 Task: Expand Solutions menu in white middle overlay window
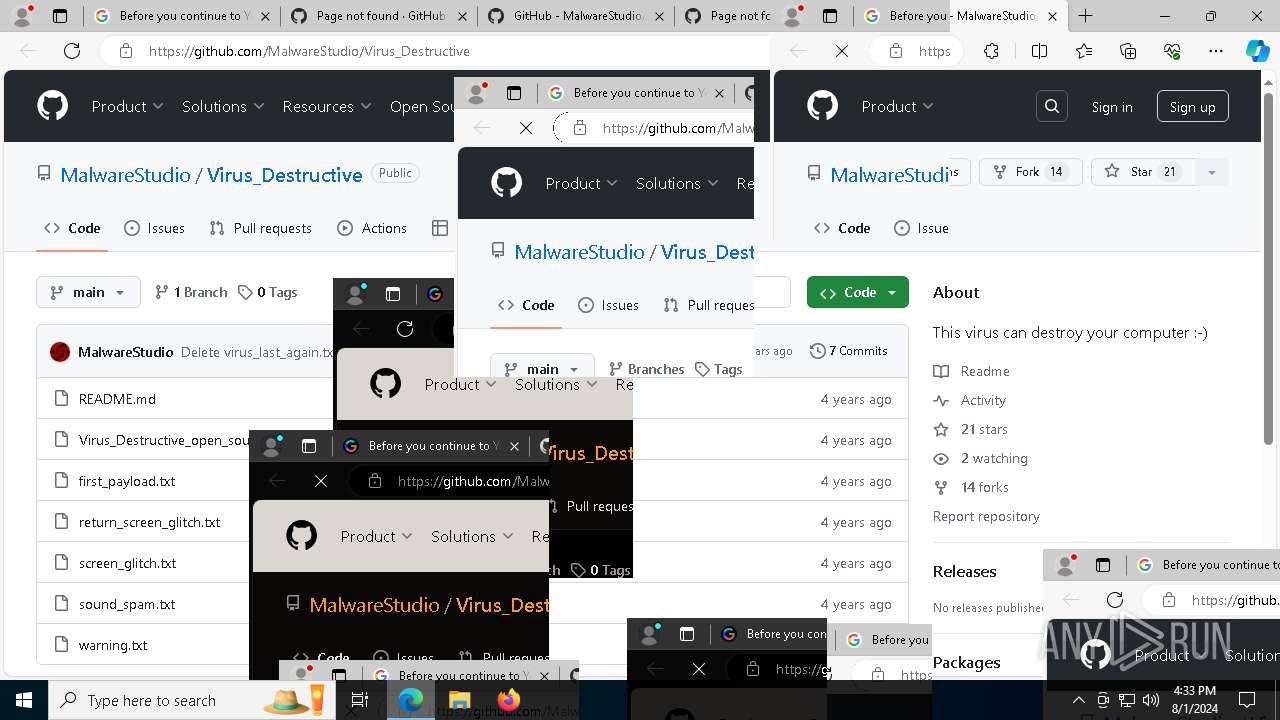point(677,183)
